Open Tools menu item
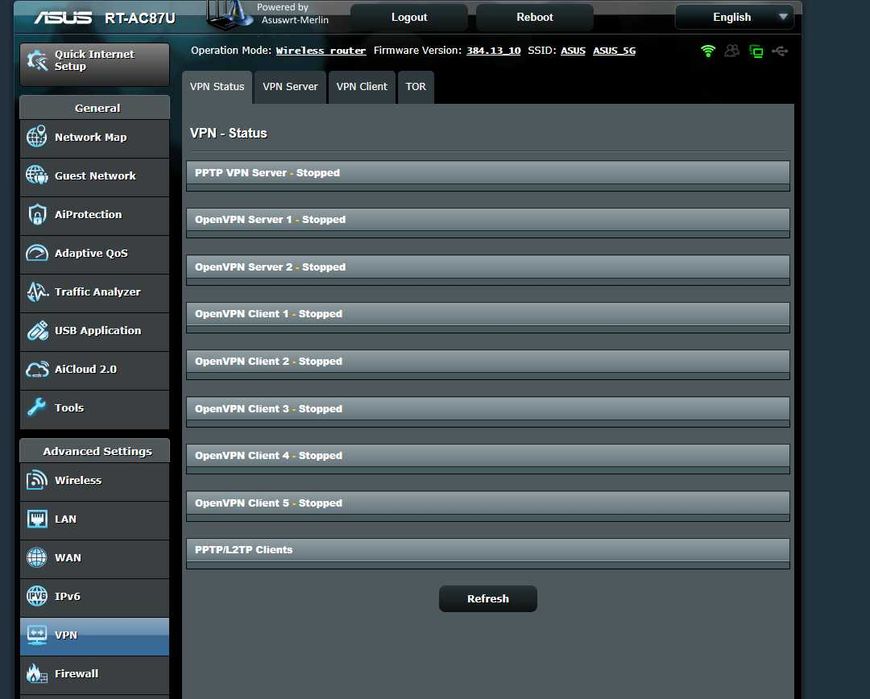870x699 pixels. coord(94,409)
